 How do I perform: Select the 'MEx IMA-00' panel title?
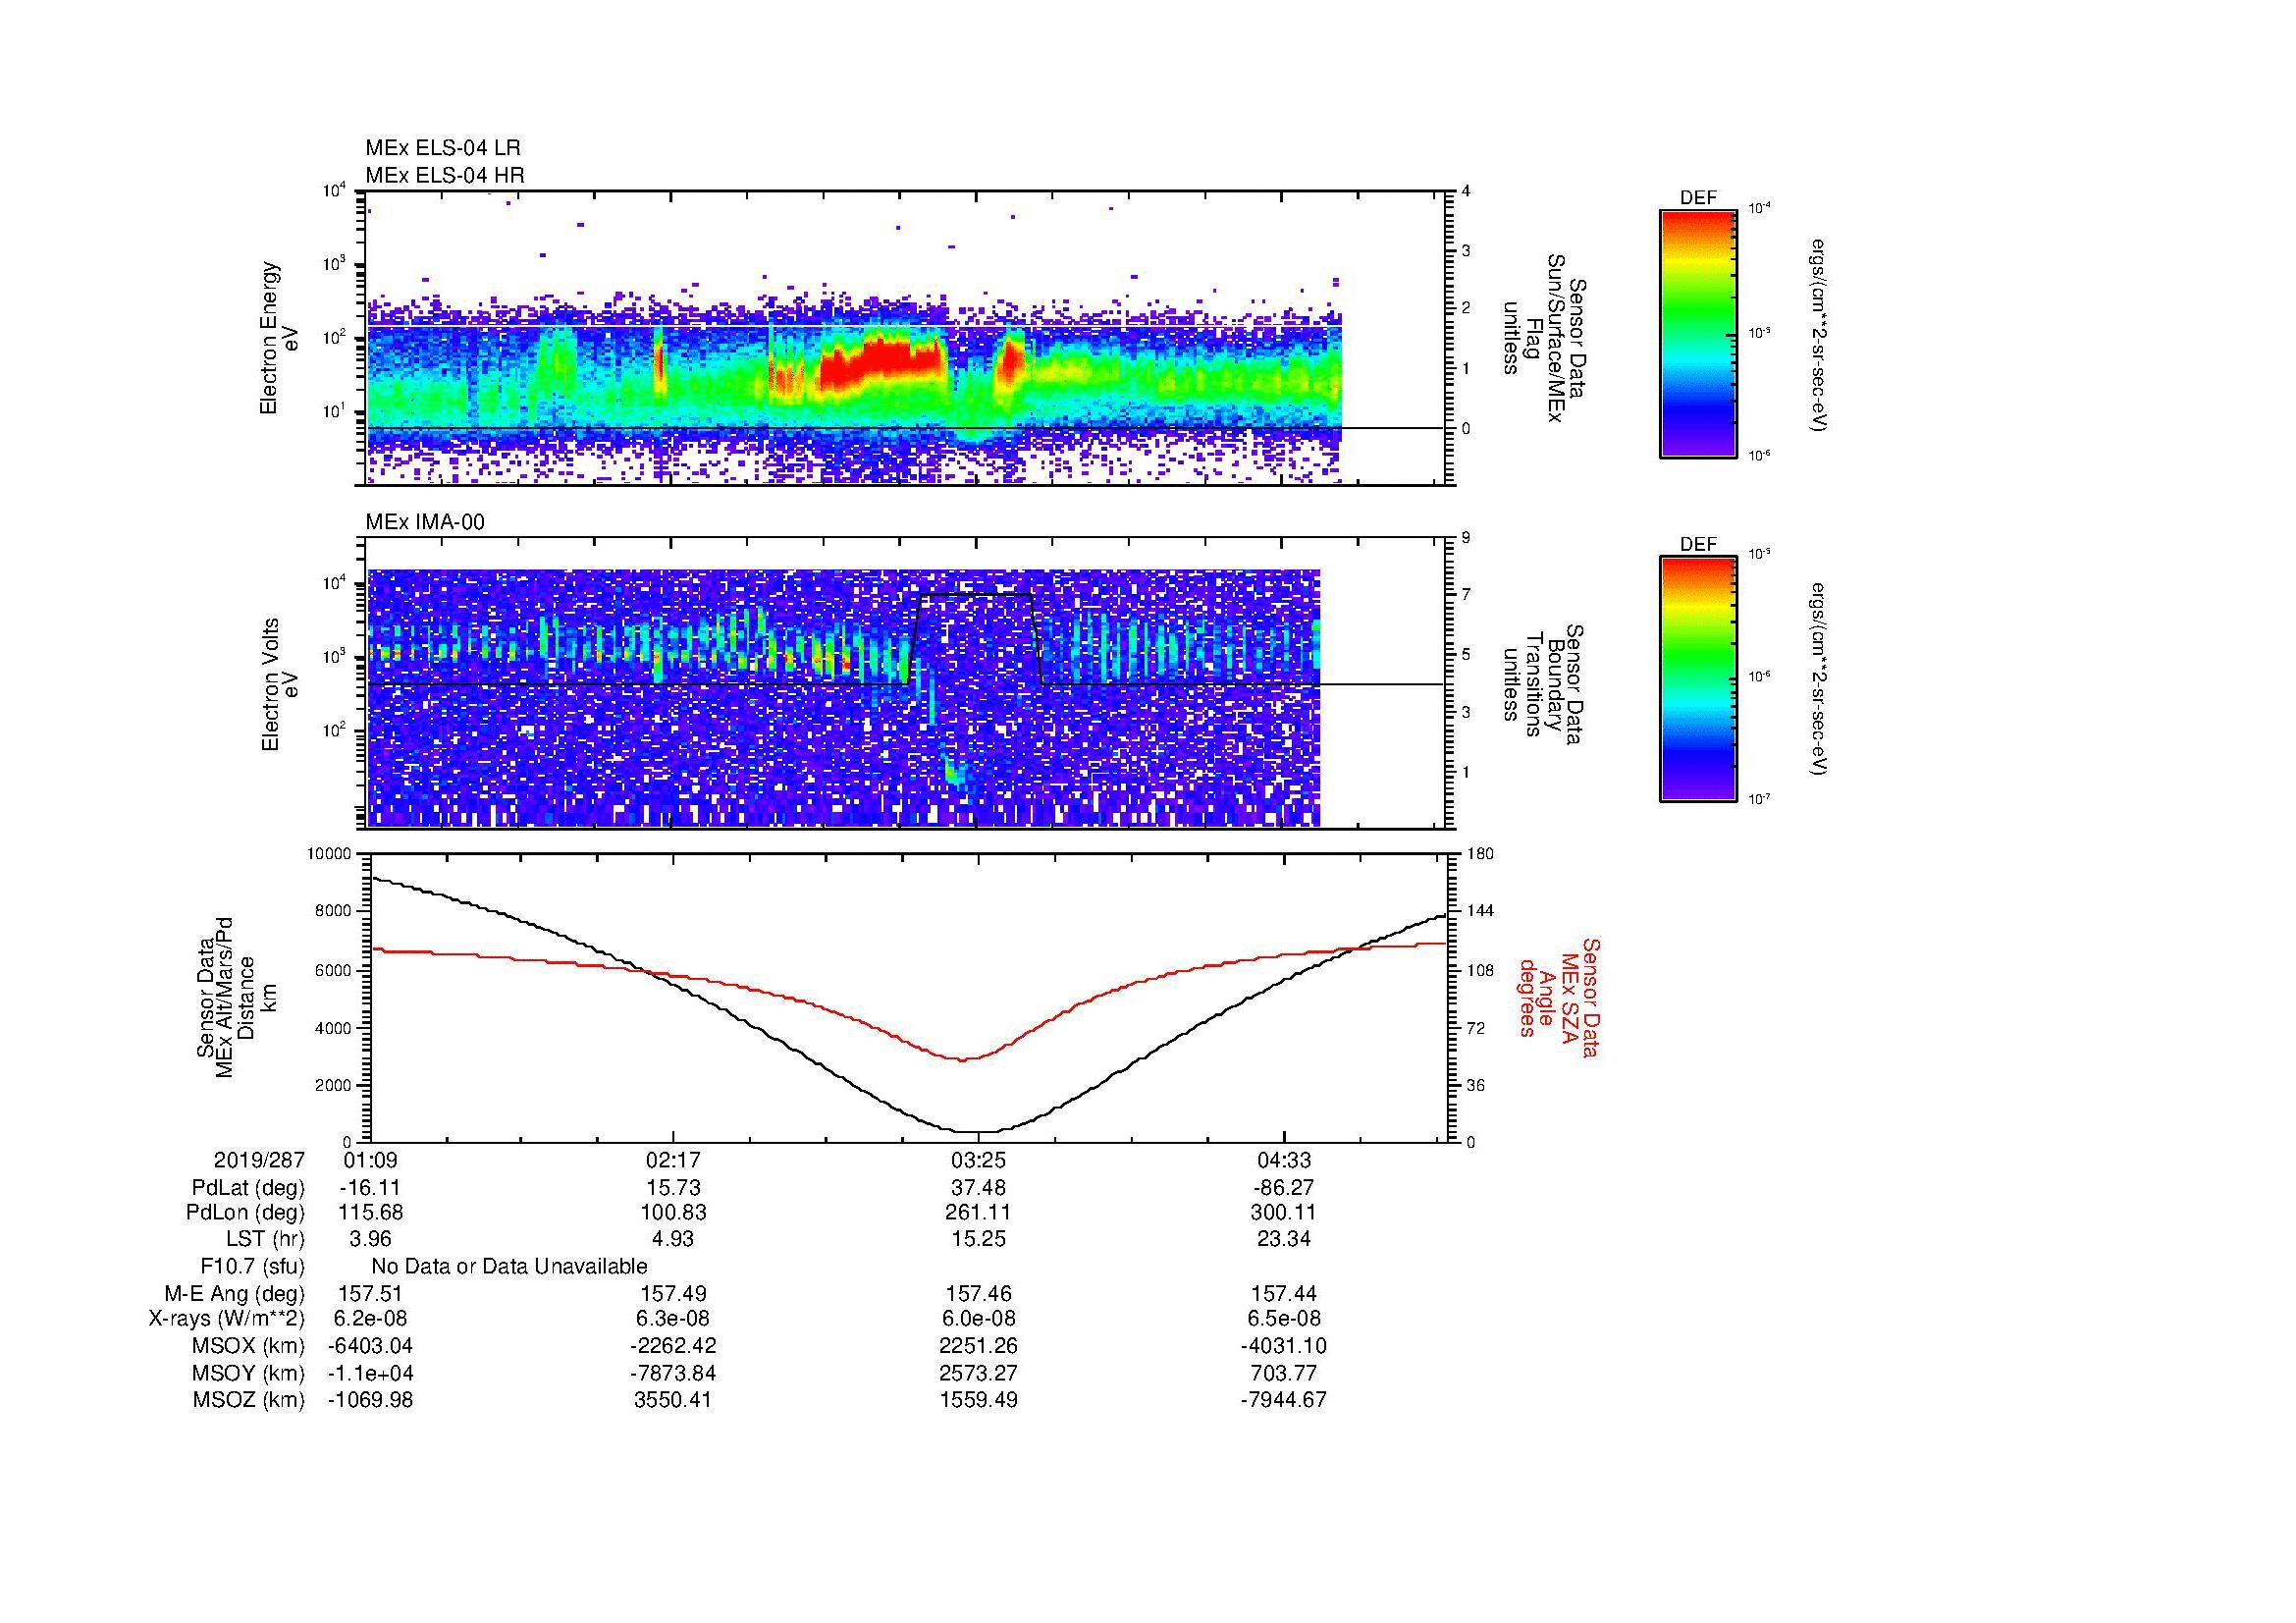(x=425, y=522)
